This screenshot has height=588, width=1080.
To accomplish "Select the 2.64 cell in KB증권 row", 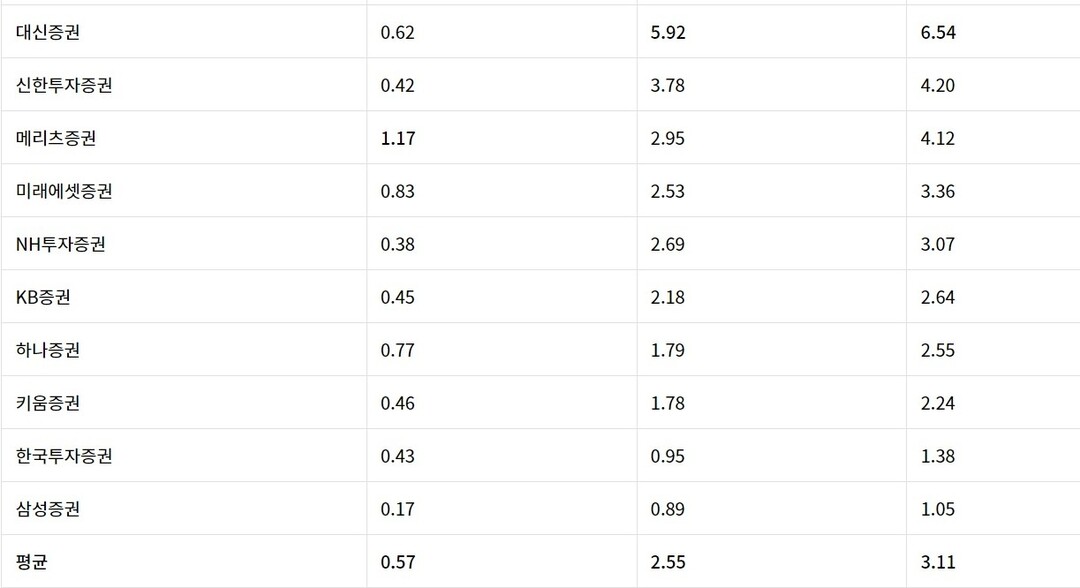I will click(938, 297).
